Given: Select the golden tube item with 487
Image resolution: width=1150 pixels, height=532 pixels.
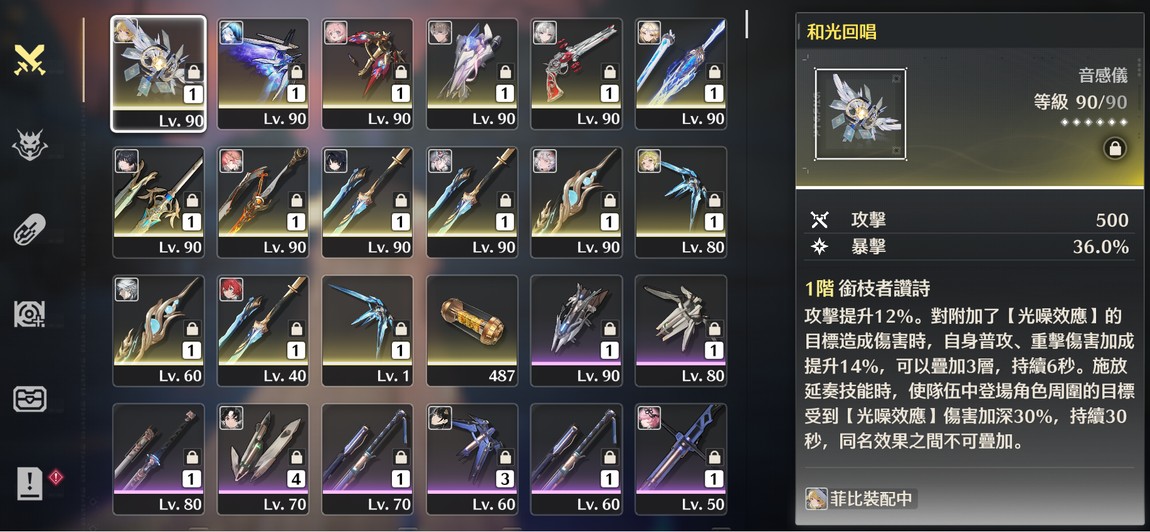Looking at the screenshot, I should click(x=472, y=330).
